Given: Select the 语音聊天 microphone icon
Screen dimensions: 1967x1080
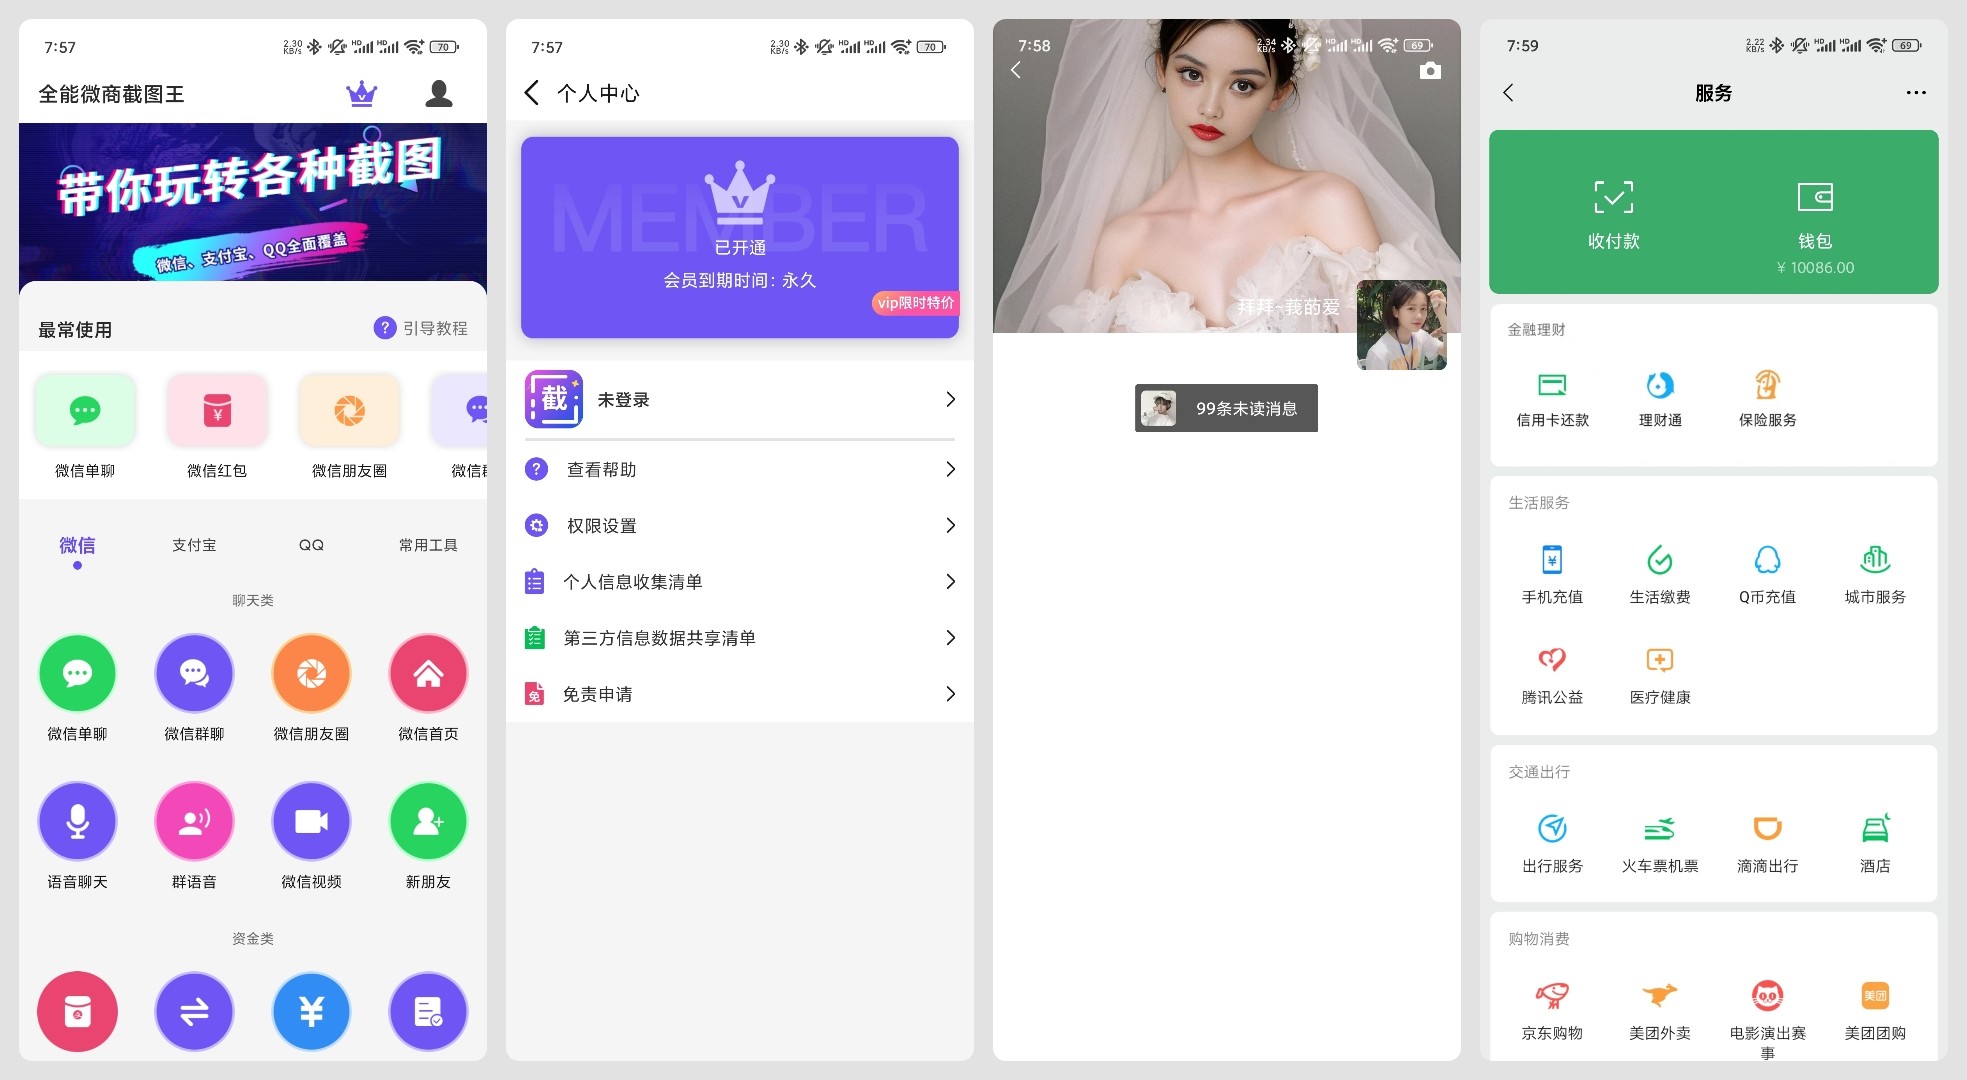Looking at the screenshot, I should pyautogui.click(x=77, y=821).
